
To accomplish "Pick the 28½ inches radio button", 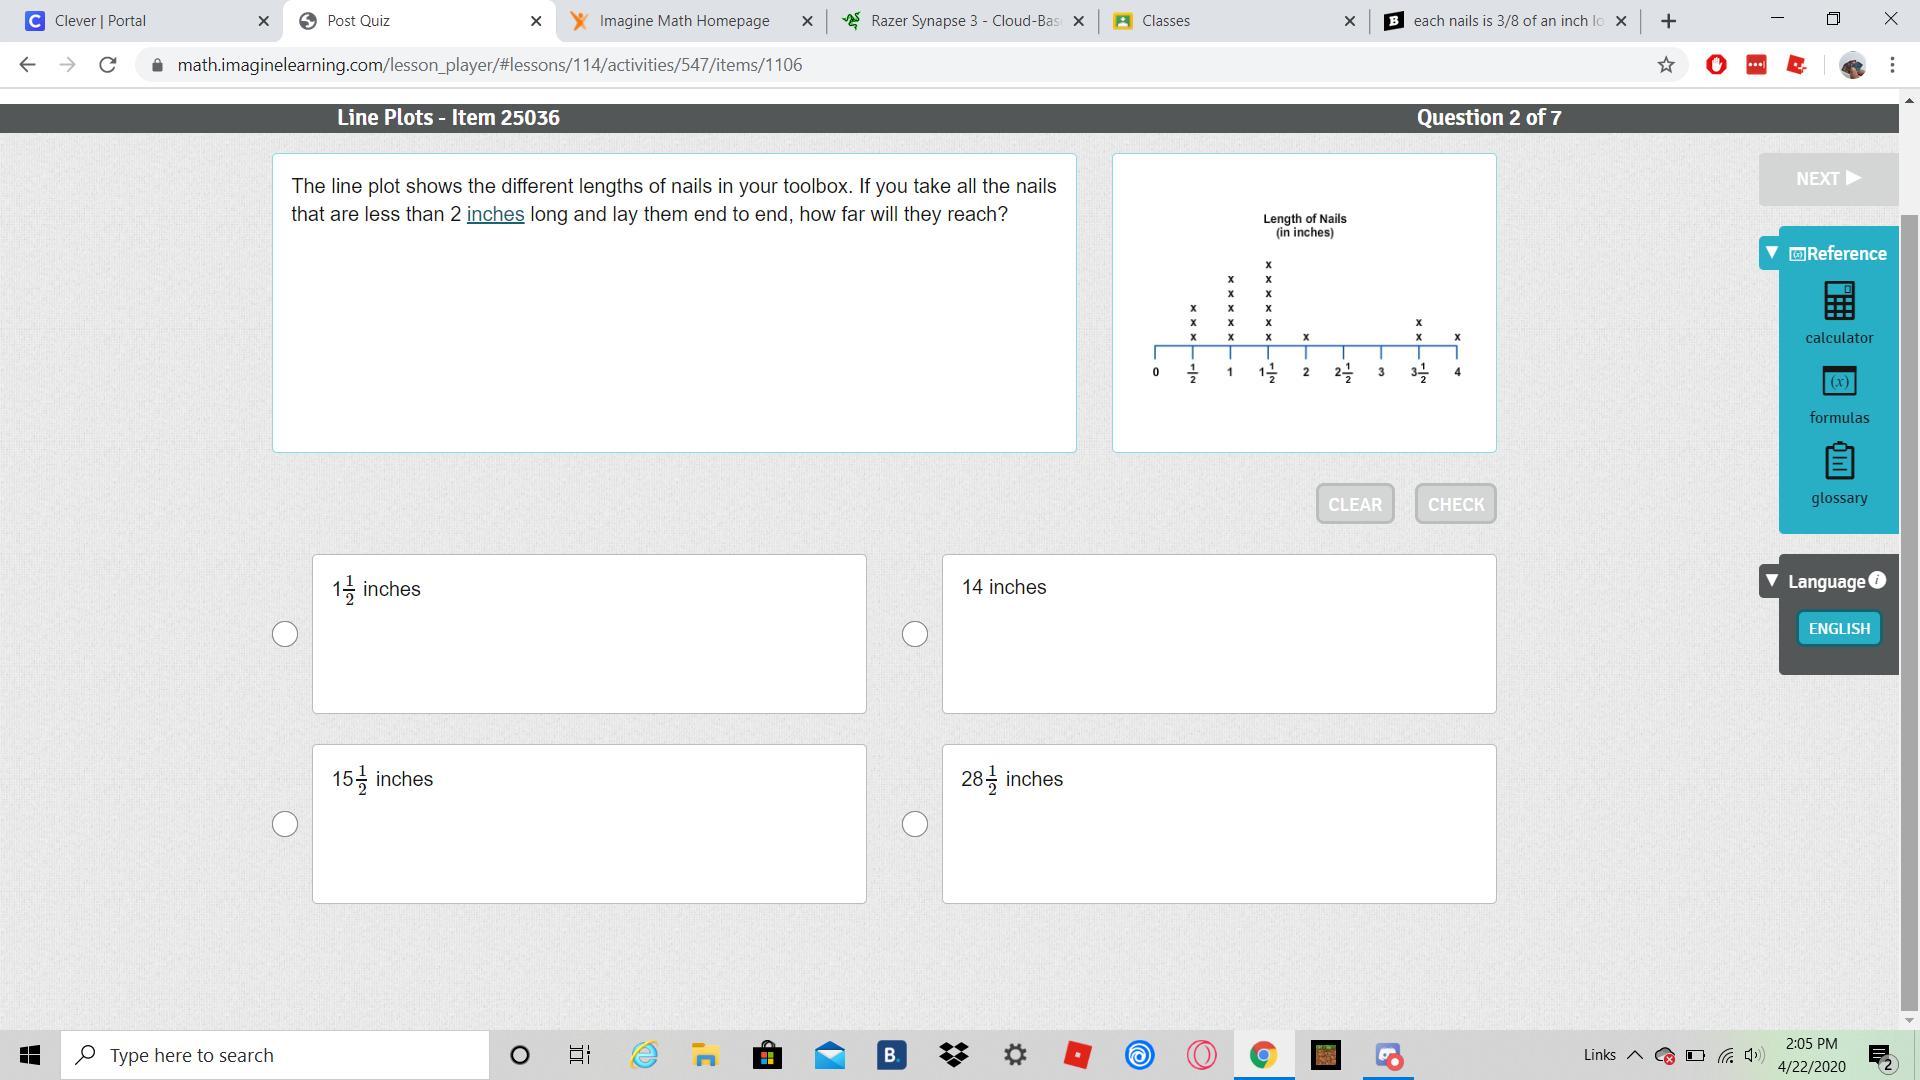I will (x=914, y=824).
